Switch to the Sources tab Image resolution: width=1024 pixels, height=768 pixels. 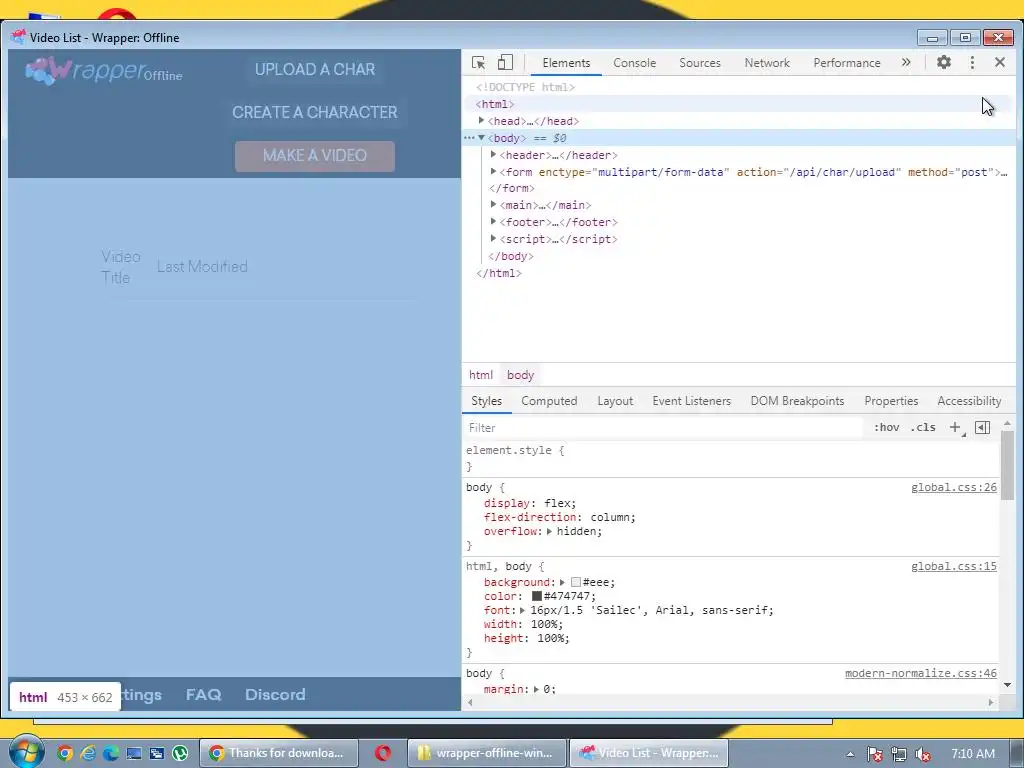pyautogui.click(x=699, y=63)
